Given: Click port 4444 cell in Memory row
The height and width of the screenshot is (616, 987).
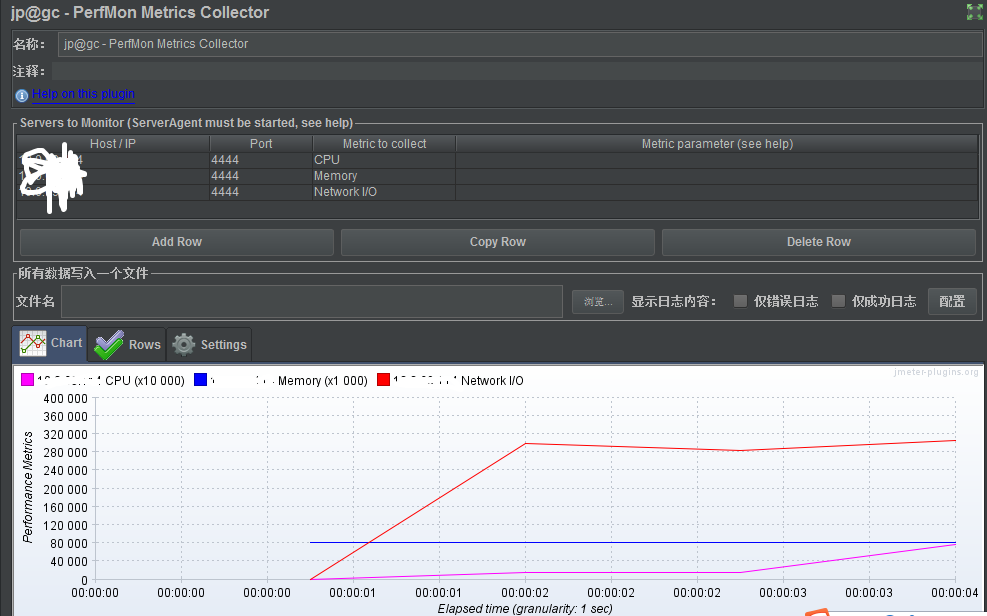Looking at the screenshot, I should coord(261,176).
